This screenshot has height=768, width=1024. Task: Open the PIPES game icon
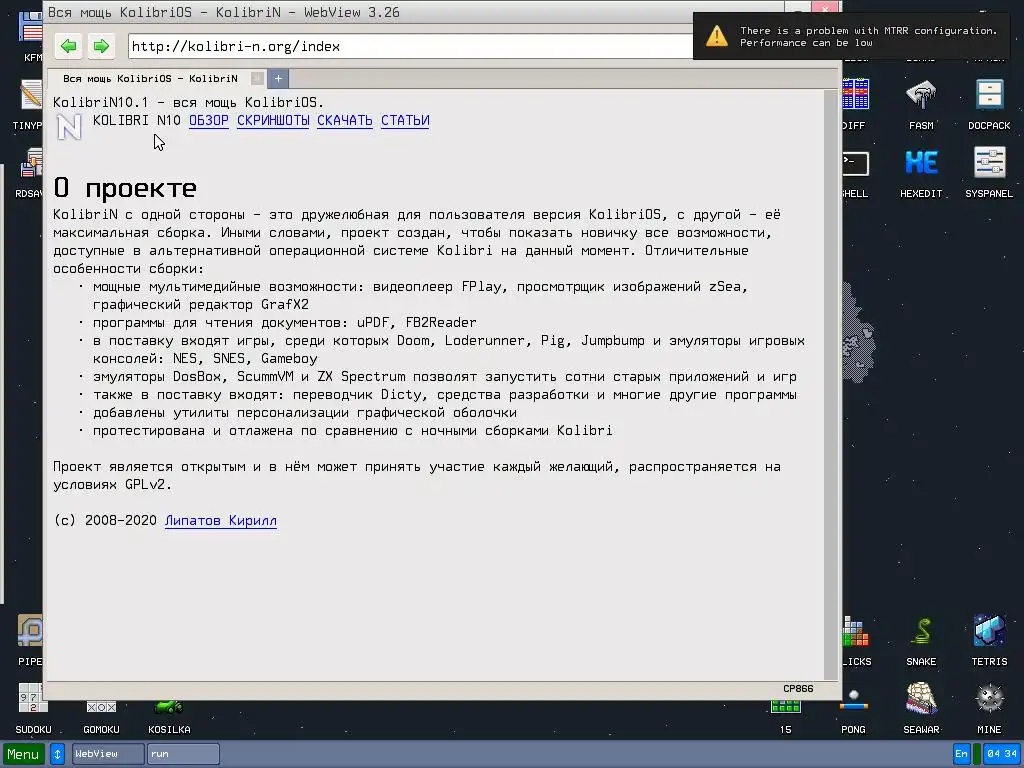[x=29, y=641]
